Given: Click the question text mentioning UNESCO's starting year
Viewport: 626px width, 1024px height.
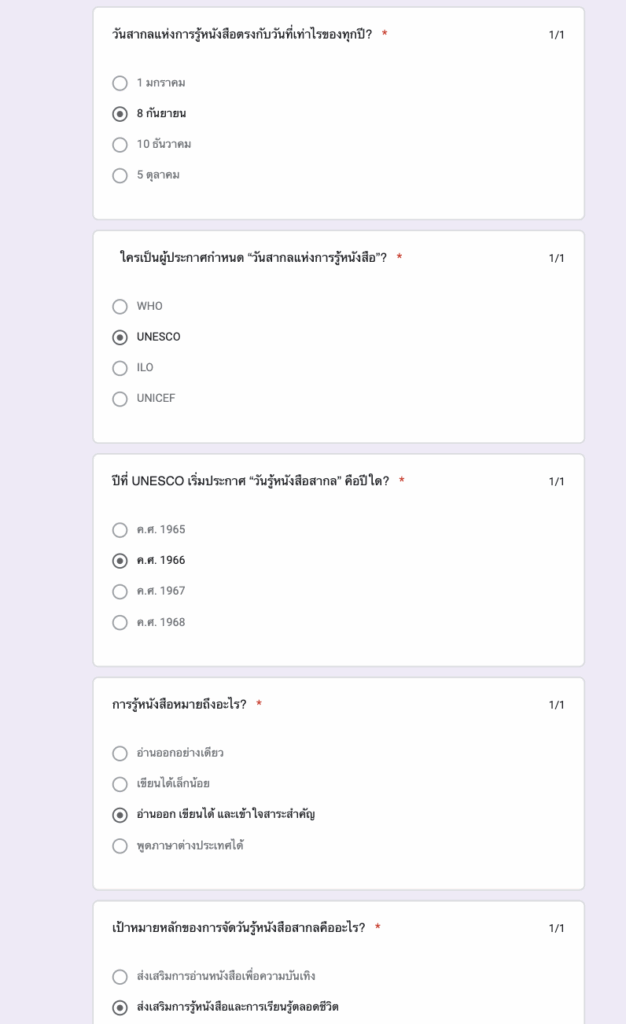Looking at the screenshot, I should click(250, 481).
